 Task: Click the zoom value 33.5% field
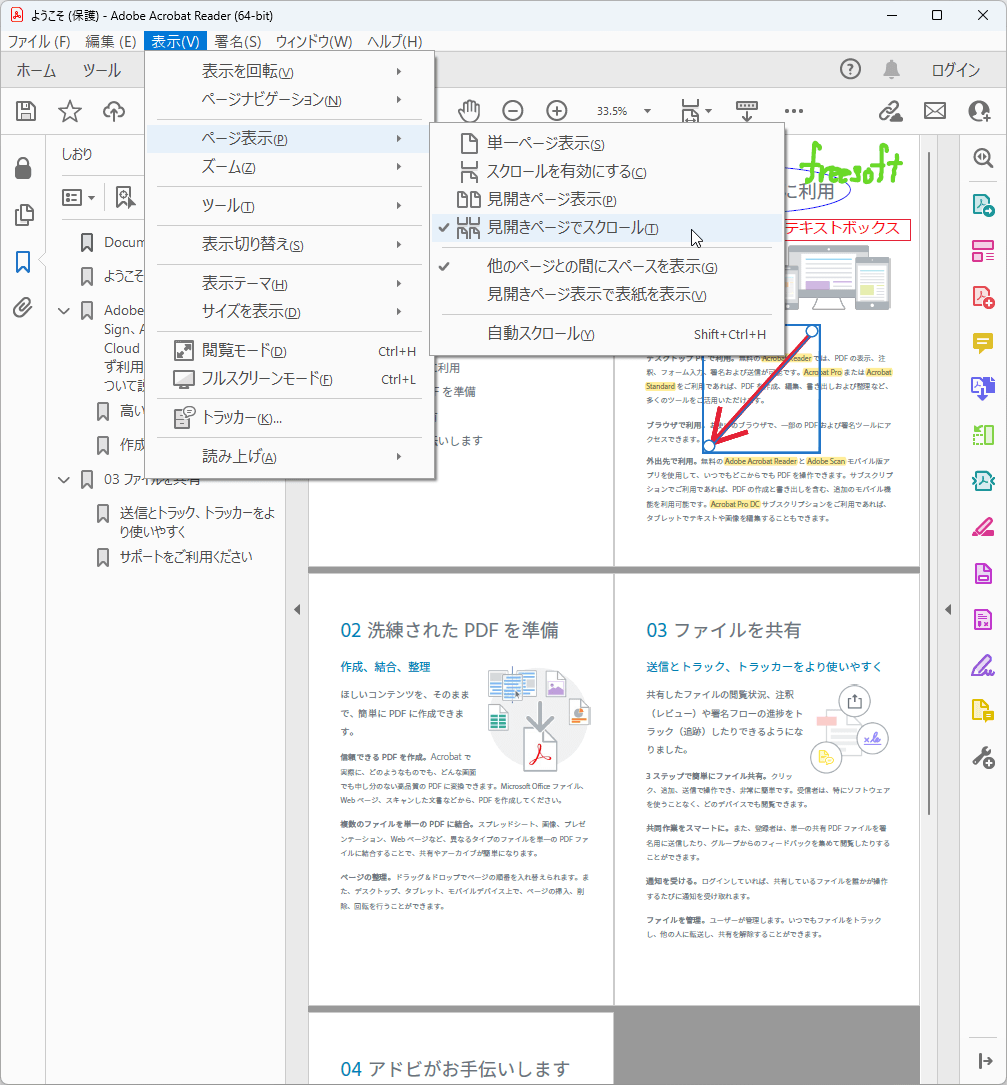pos(612,111)
